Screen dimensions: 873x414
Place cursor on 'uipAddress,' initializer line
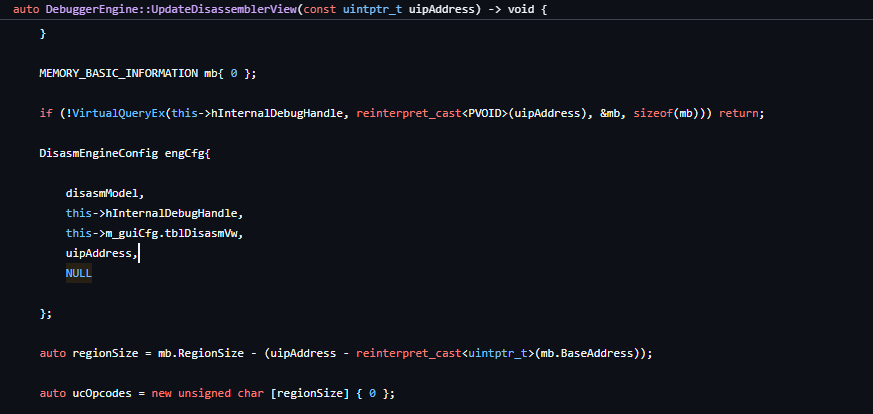(101, 254)
